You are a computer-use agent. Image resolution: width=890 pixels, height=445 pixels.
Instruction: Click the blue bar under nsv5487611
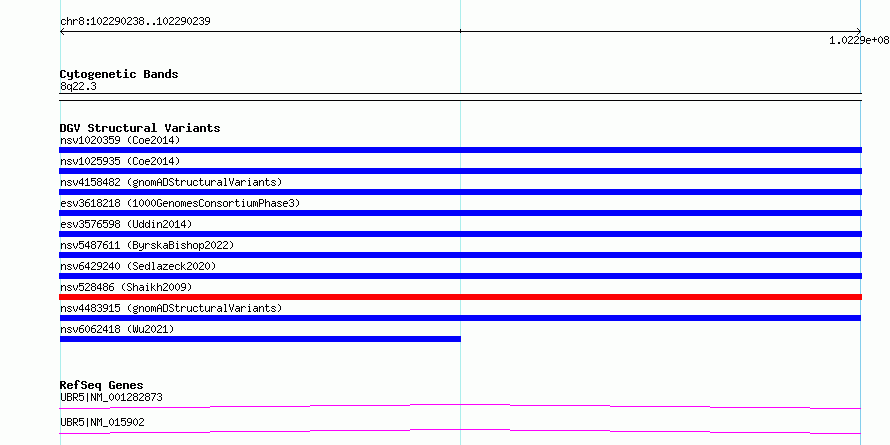pyautogui.click(x=460, y=255)
